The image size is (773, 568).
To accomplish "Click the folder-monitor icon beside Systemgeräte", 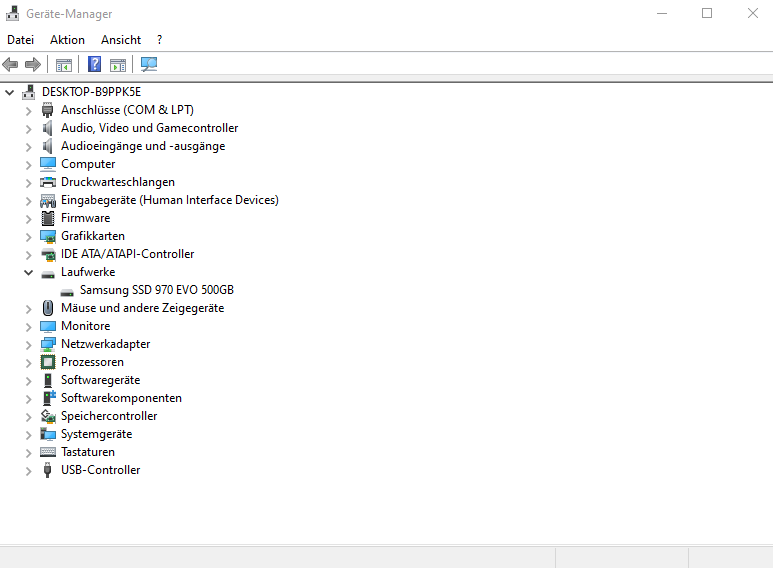I will (48, 434).
